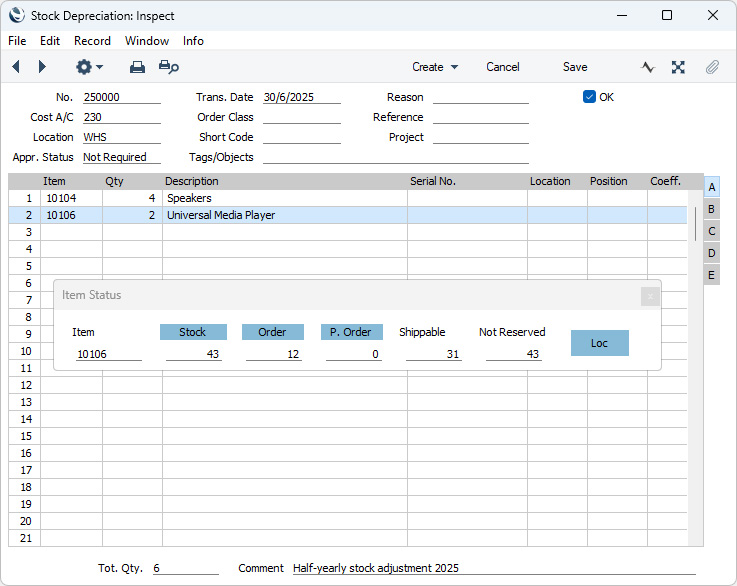Click Qty cell 2 in row 2
This screenshot has width=737, height=586.
[x=133, y=215]
